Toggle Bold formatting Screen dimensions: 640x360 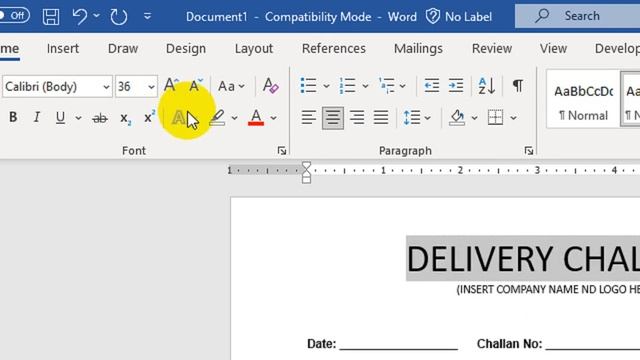(x=13, y=118)
